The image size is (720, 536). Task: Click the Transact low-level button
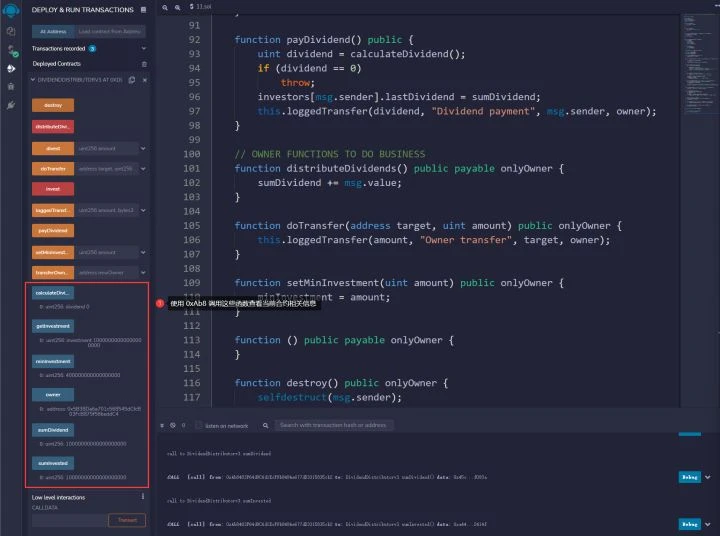[x=127, y=520]
